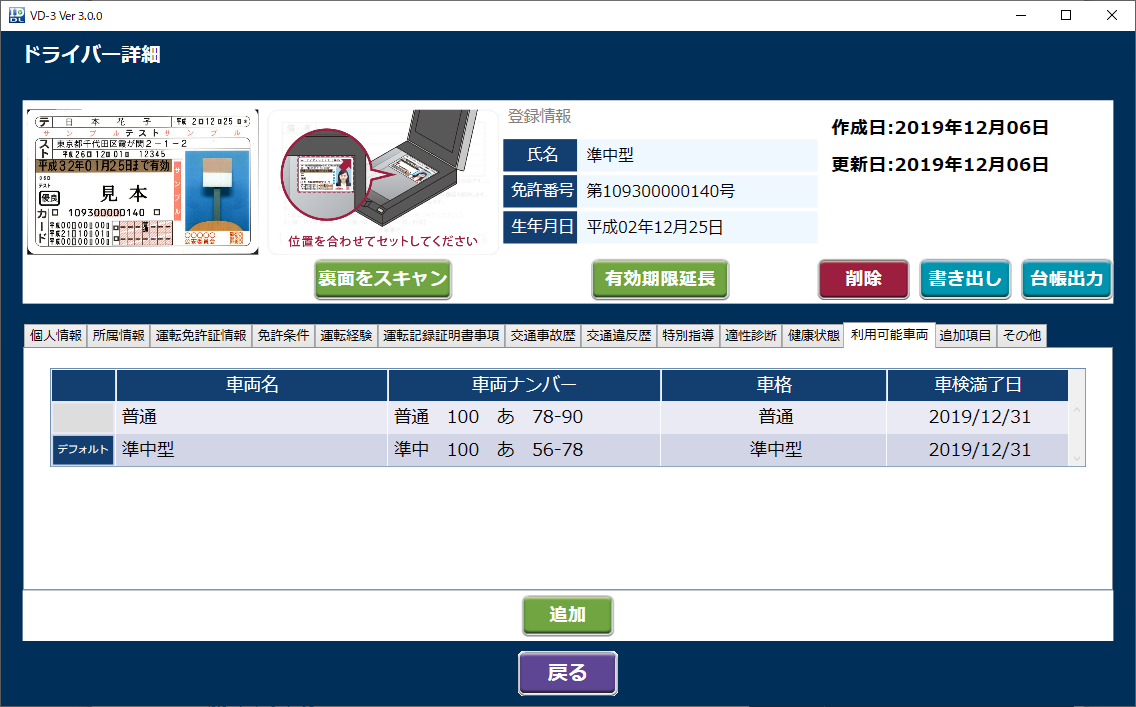Click the scanner placement illustration

383,181
